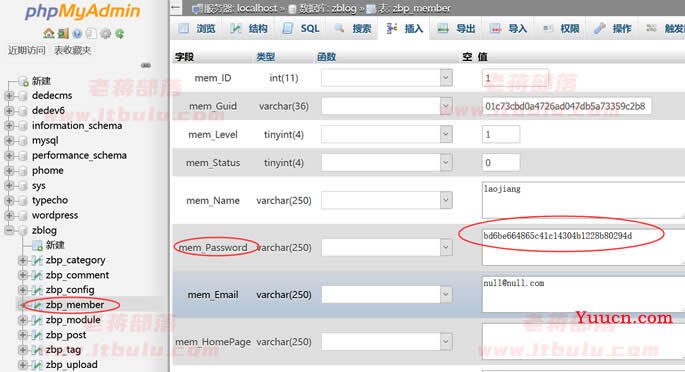Expand the mysql database node
Image resolution: width=685 pixels, height=372 pixels.
click(x=9, y=141)
